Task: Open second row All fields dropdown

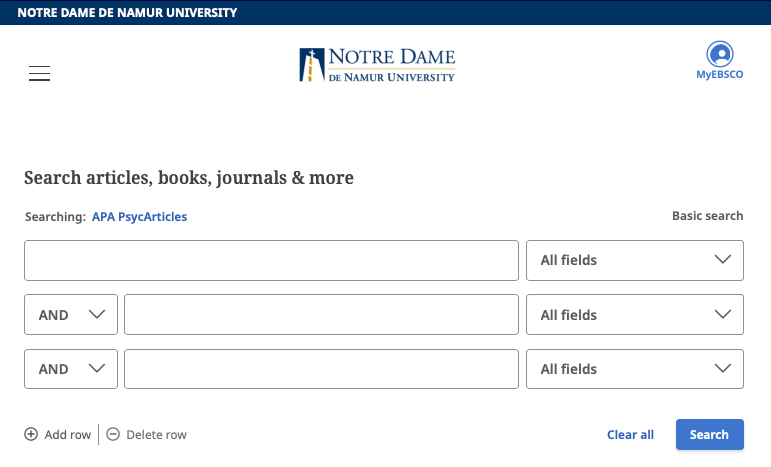Action: pyautogui.click(x=634, y=314)
